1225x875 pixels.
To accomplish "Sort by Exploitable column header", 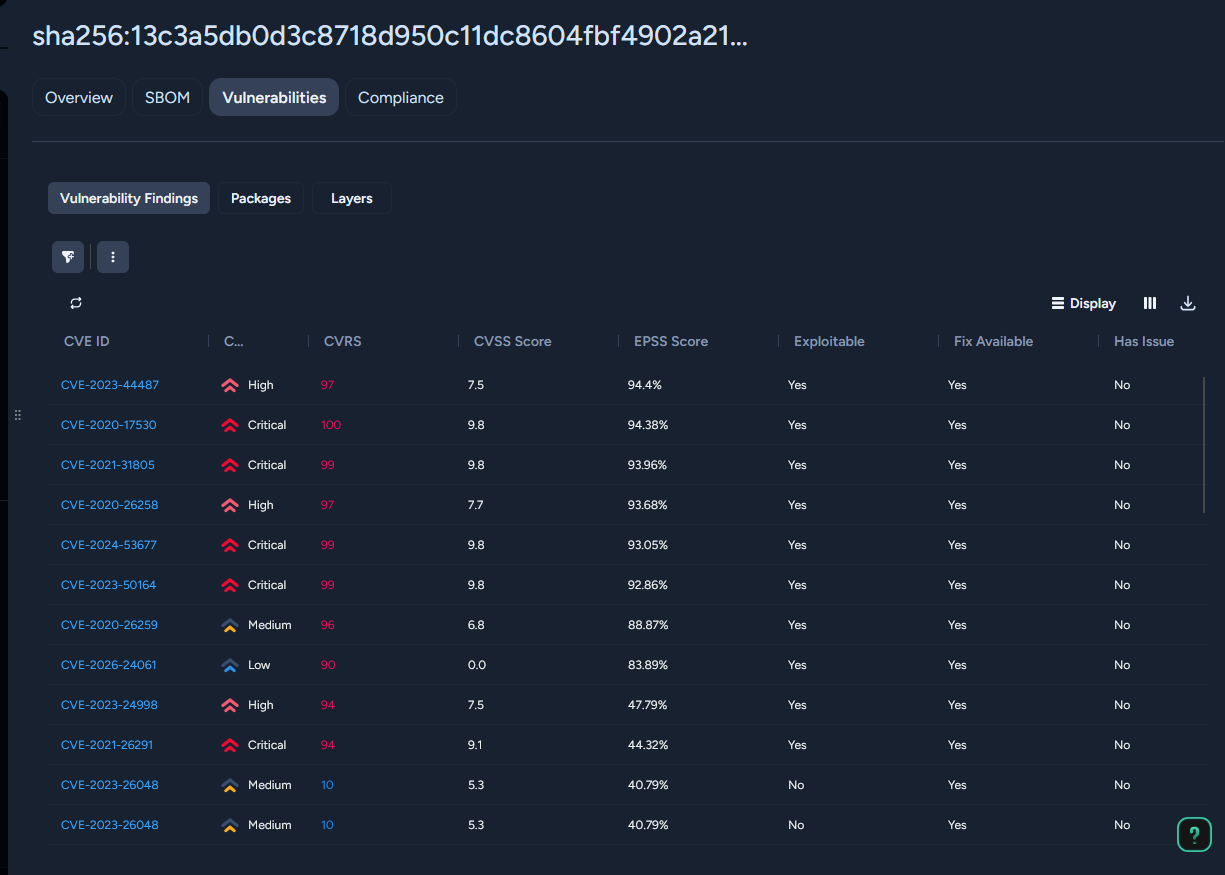I will click(829, 341).
